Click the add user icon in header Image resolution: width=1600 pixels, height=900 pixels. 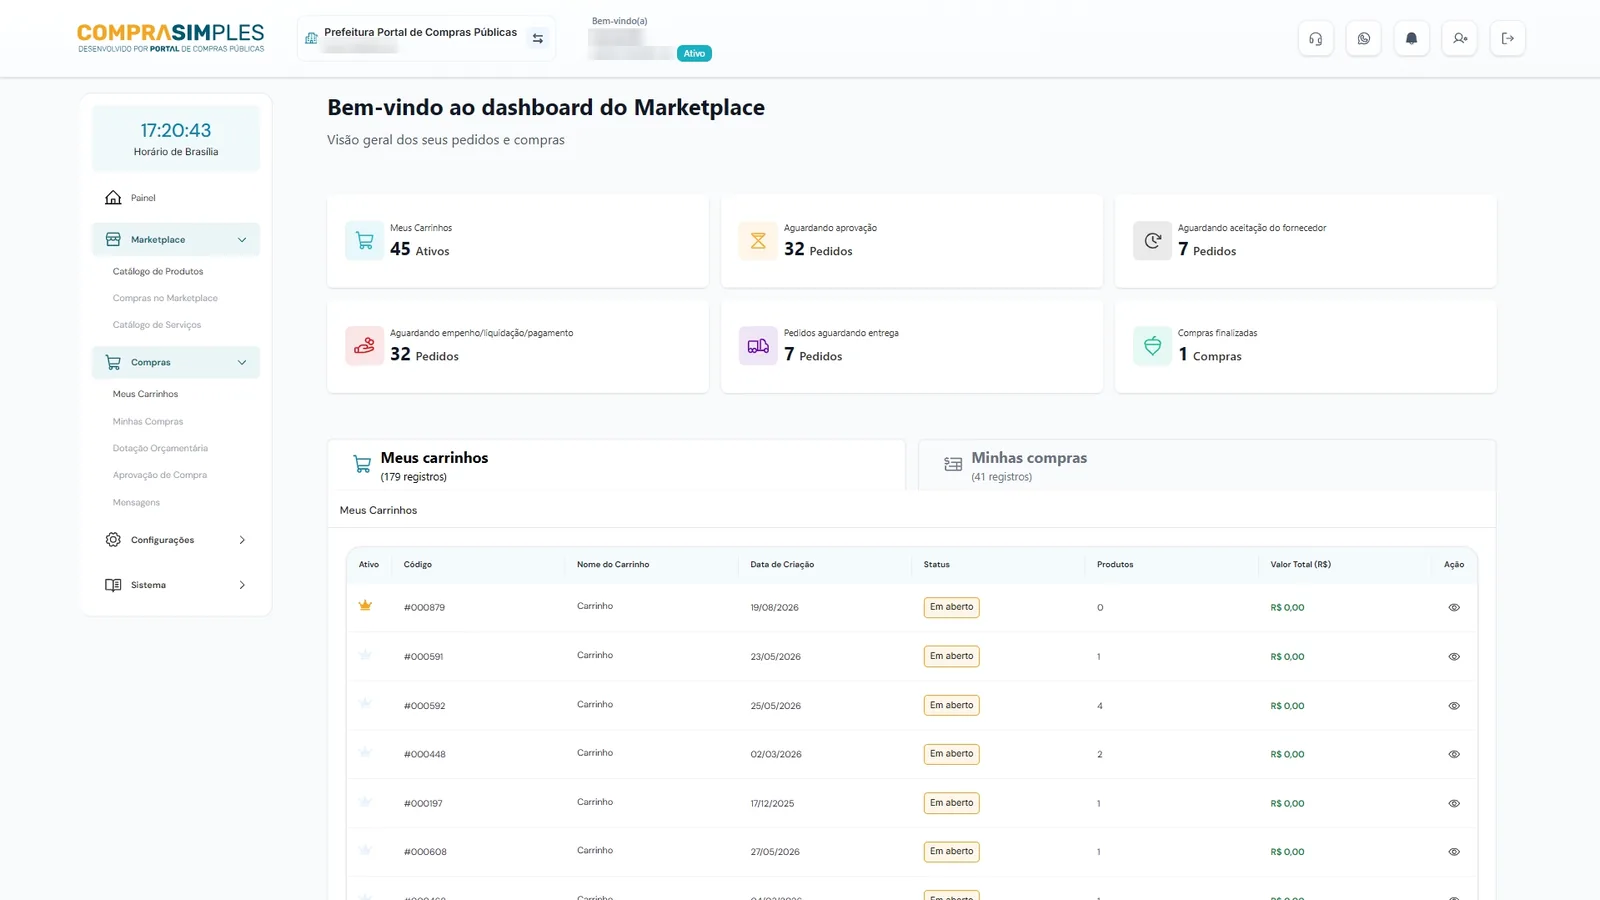pos(1459,39)
